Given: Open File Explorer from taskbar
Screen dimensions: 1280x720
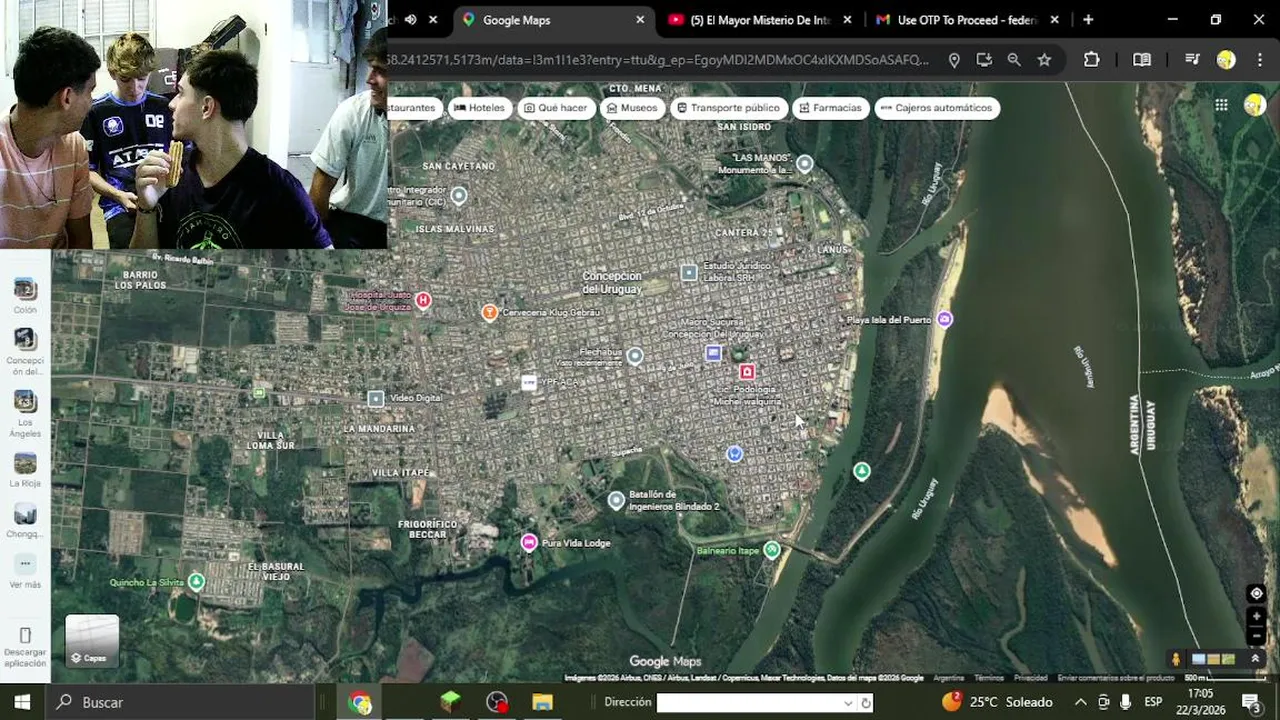Looking at the screenshot, I should tap(542, 702).
